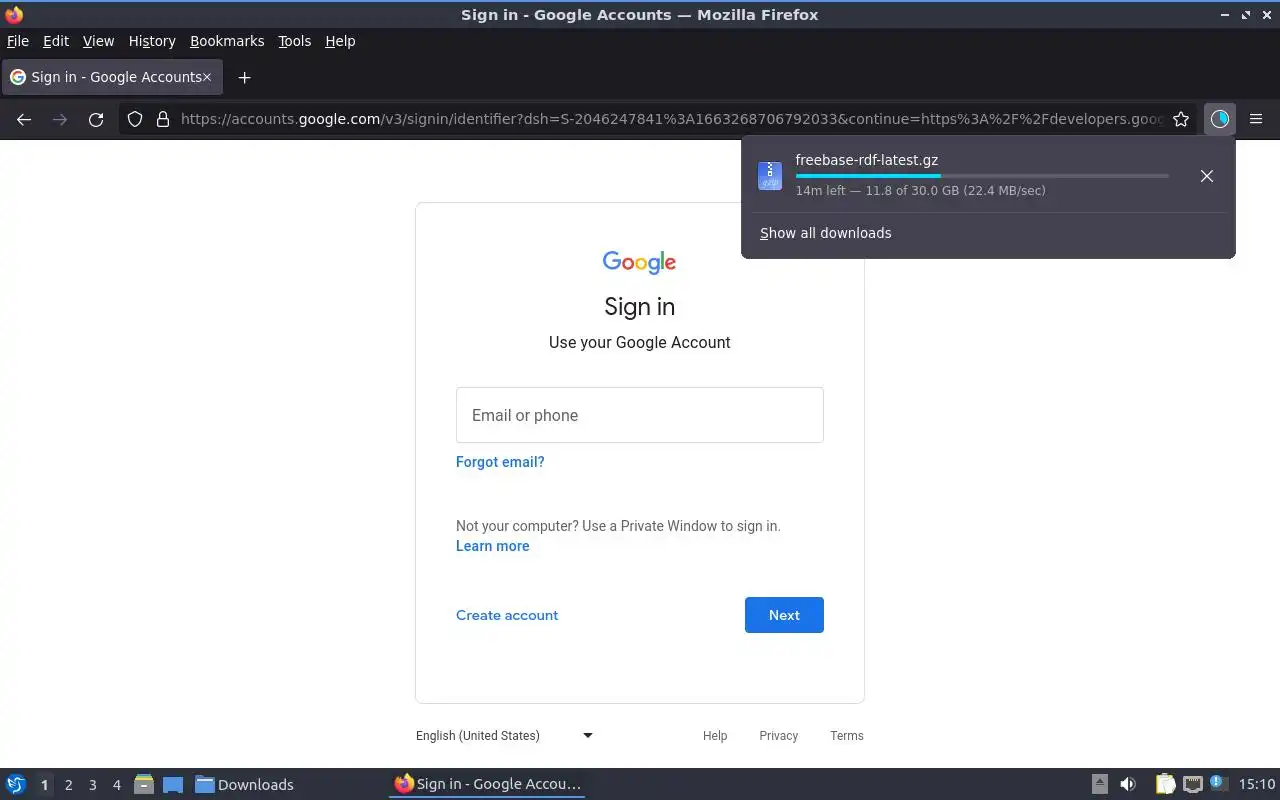Open volume control in system tray
The height and width of the screenshot is (800, 1280).
(x=1128, y=784)
